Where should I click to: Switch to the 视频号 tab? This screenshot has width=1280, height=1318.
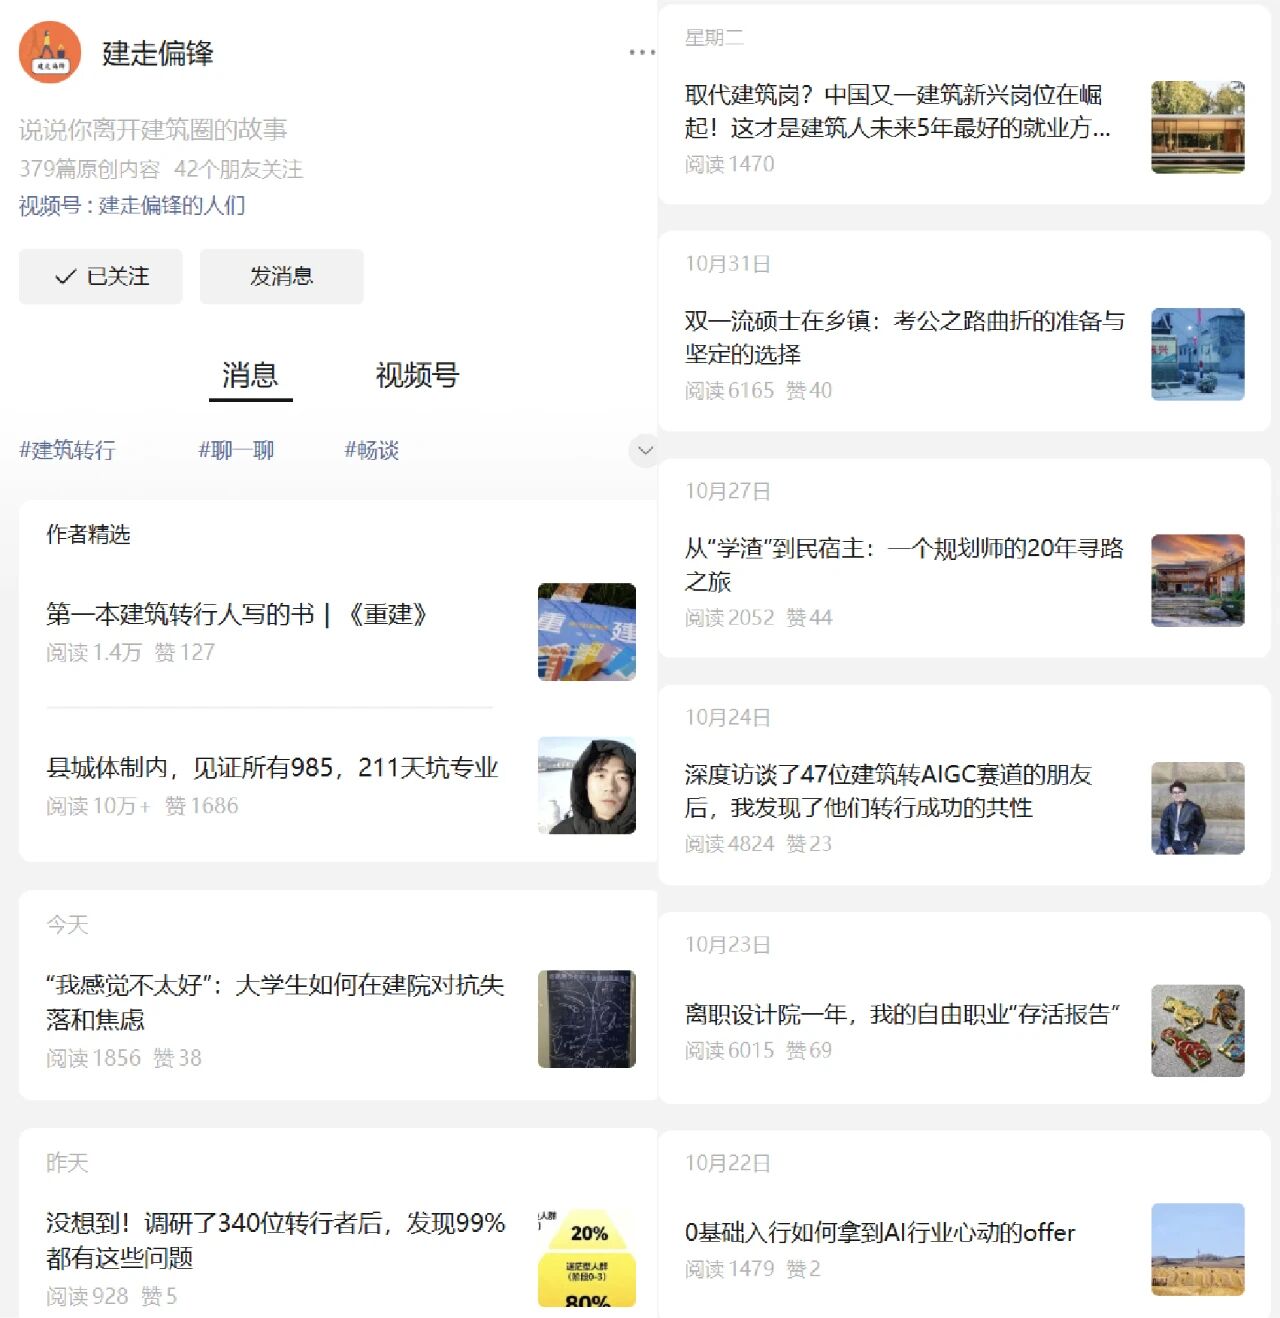click(417, 375)
